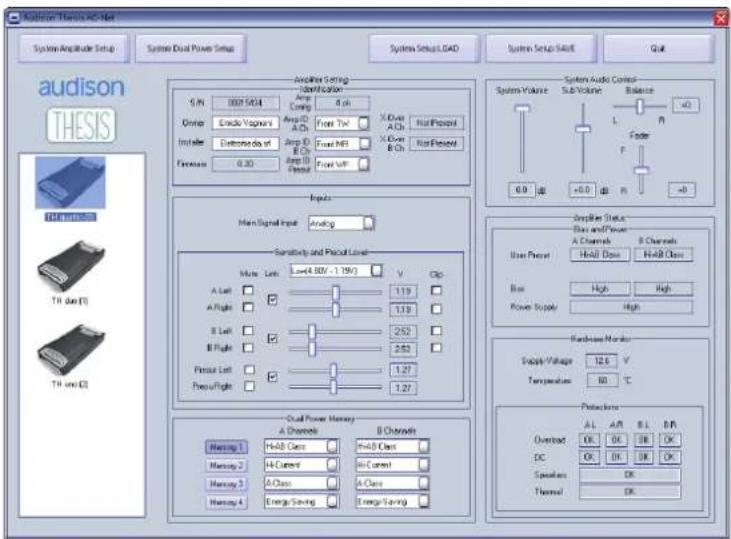Image resolution: width=731 pixels, height=539 pixels.
Task: Click the Supply Voltage value field
Action: 601,361
